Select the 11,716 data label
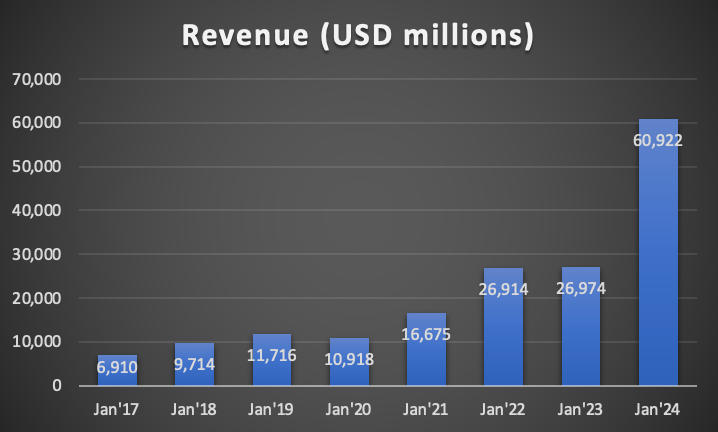The width and height of the screenshot is (718, 432). pyautogui.click(x=271, y=353)
